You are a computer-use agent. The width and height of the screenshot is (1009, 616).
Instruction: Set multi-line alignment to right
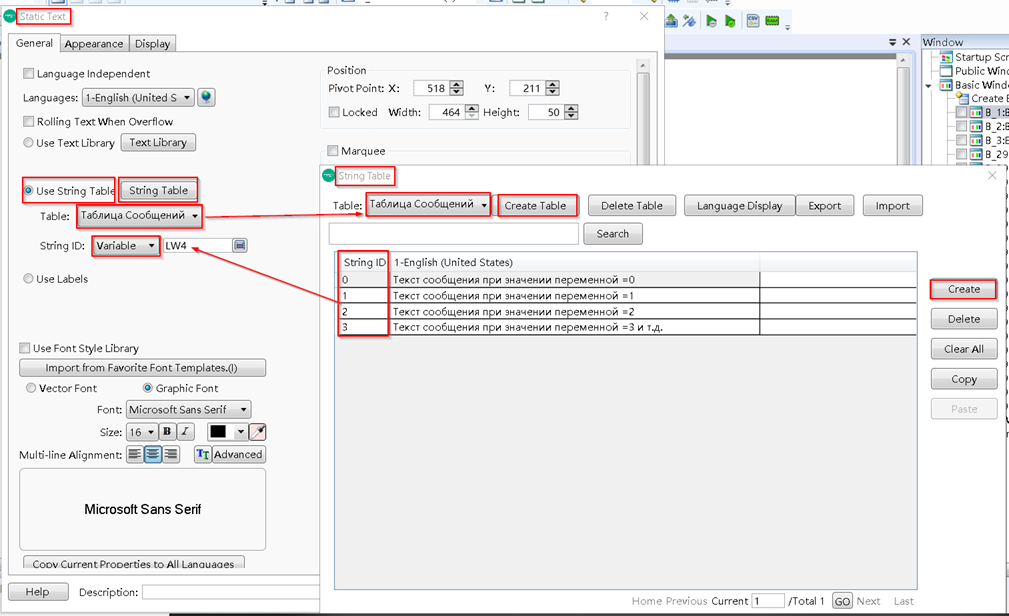(170, 454)
